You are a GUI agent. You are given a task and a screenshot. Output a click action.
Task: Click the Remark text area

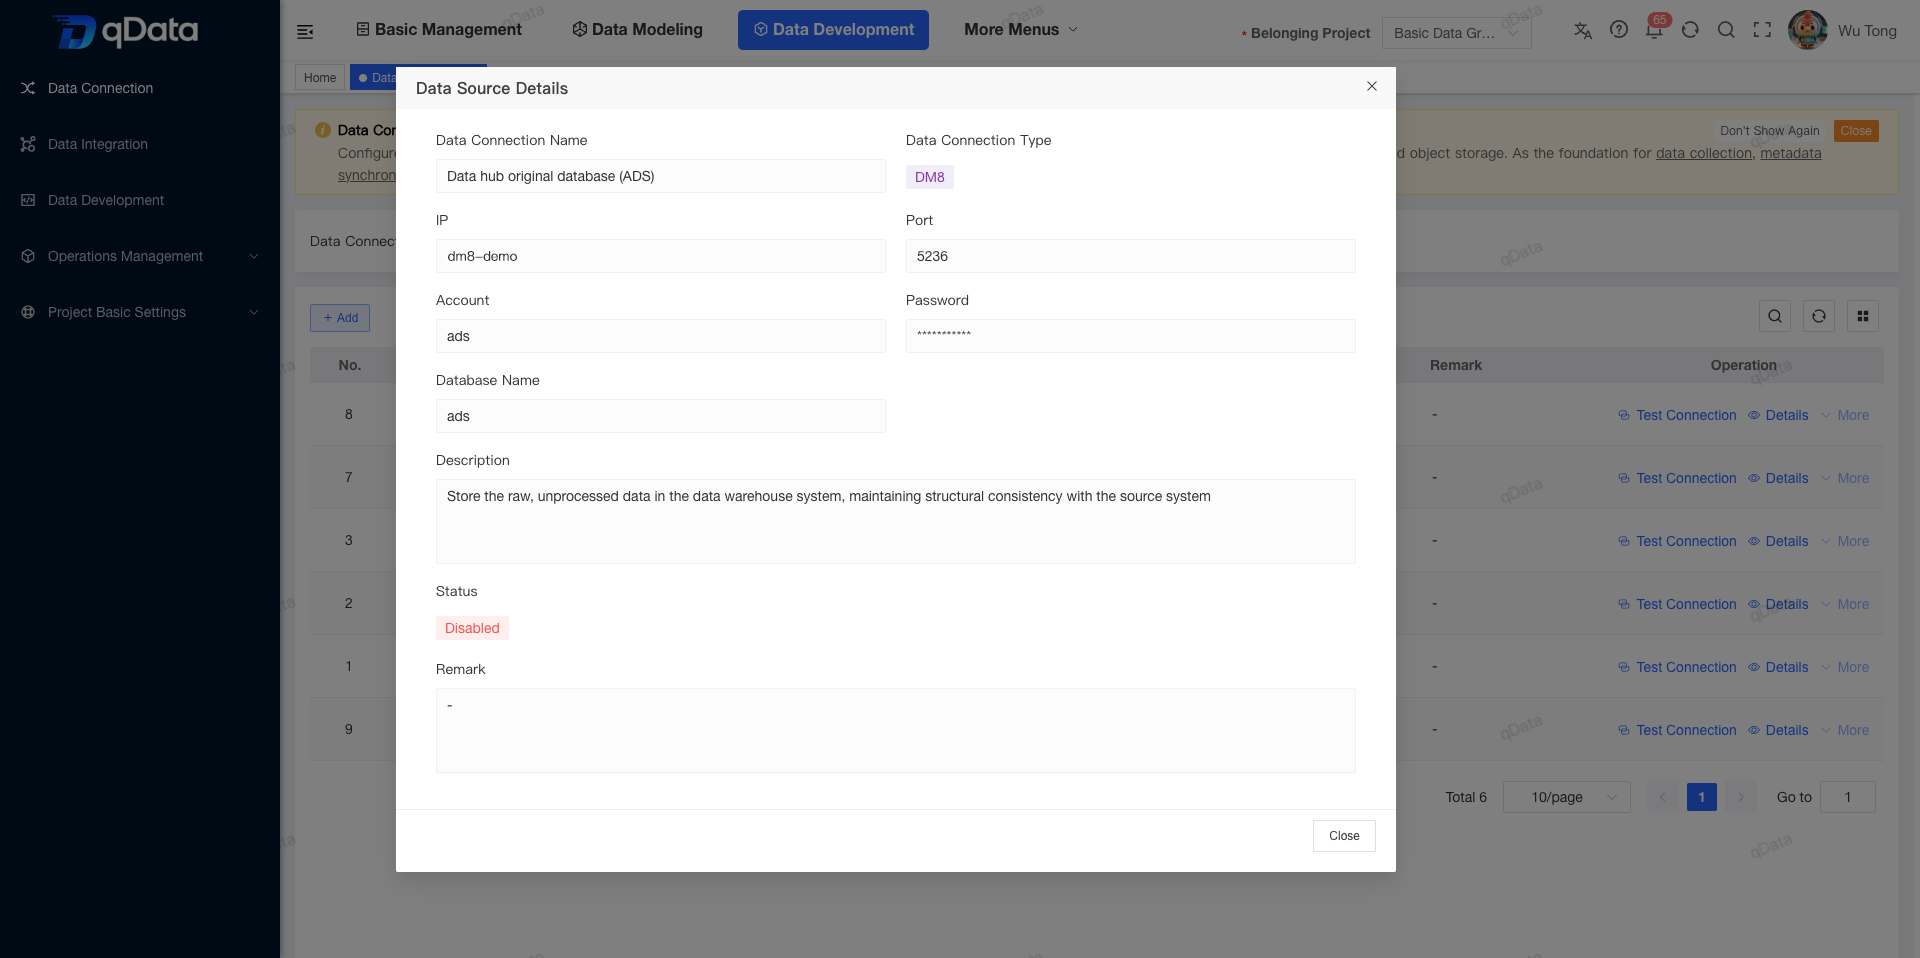coord(896,730)
